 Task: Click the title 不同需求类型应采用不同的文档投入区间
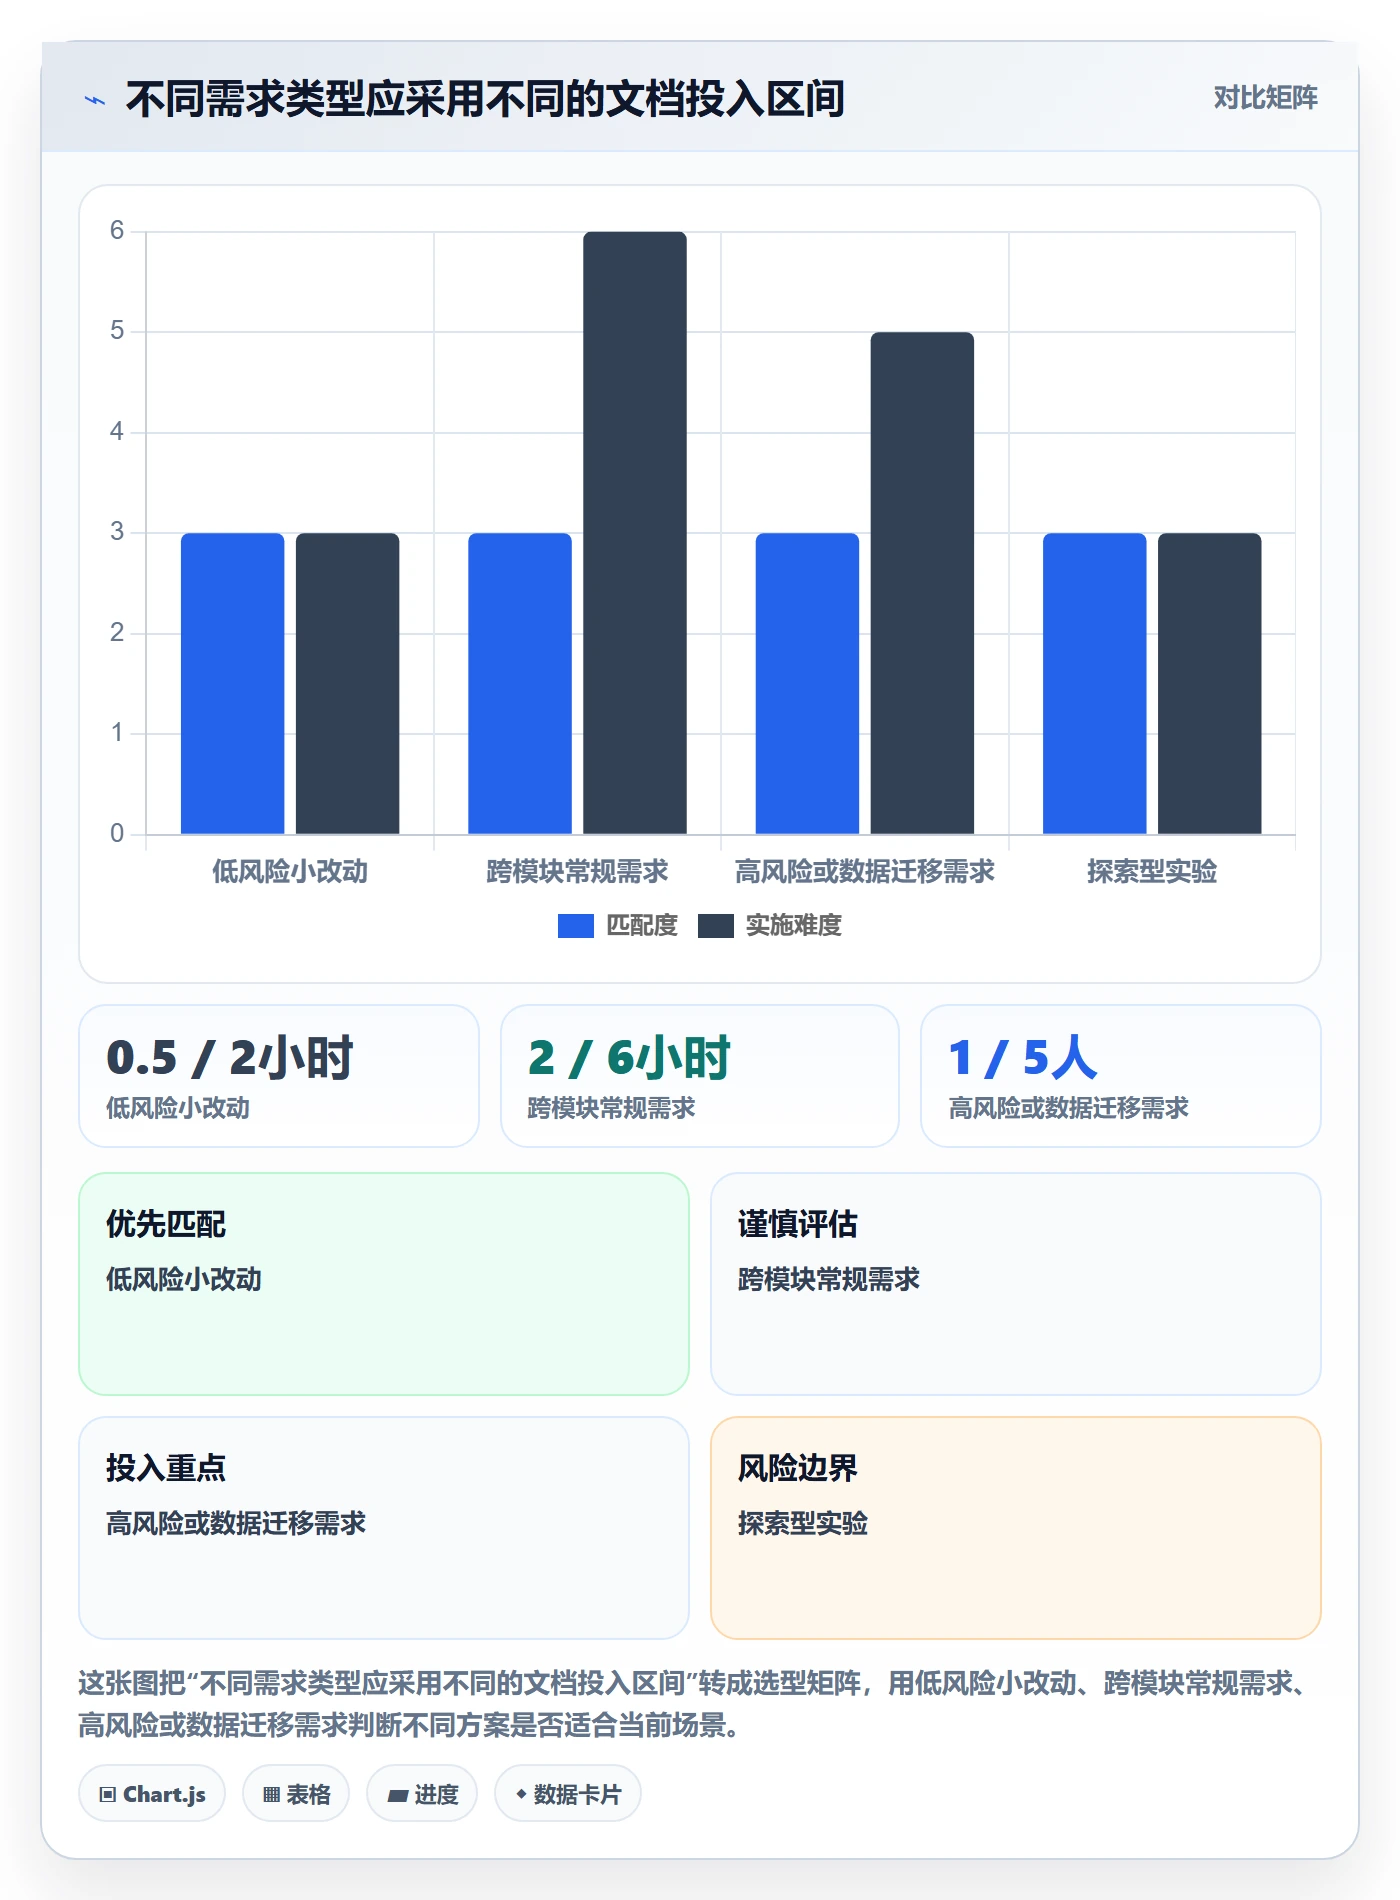coord(485,99)
